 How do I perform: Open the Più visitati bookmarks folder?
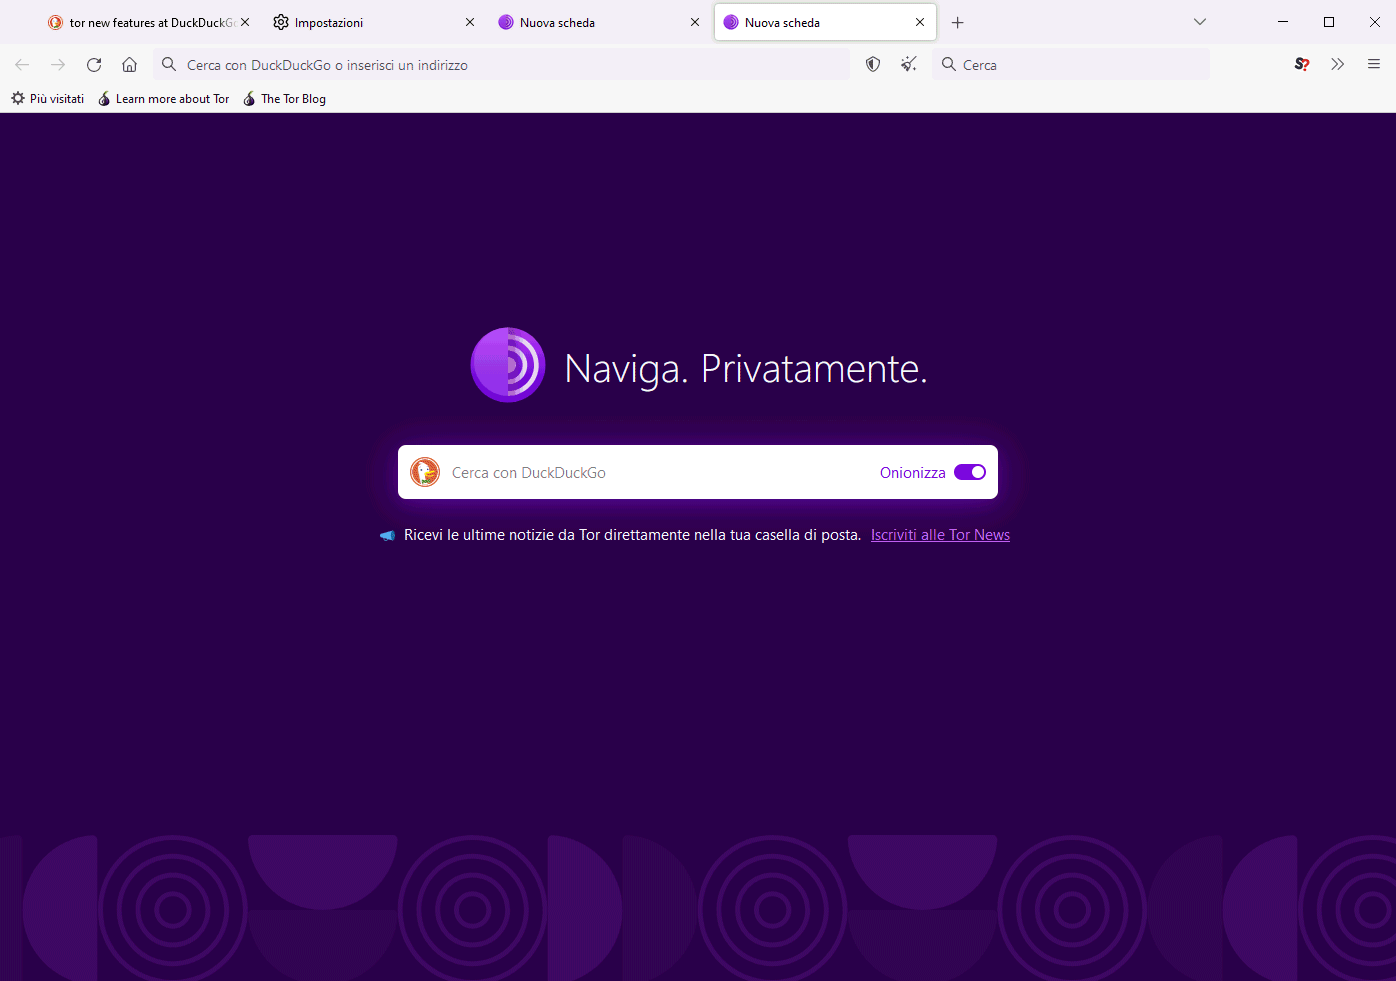[x=48, y=99]
